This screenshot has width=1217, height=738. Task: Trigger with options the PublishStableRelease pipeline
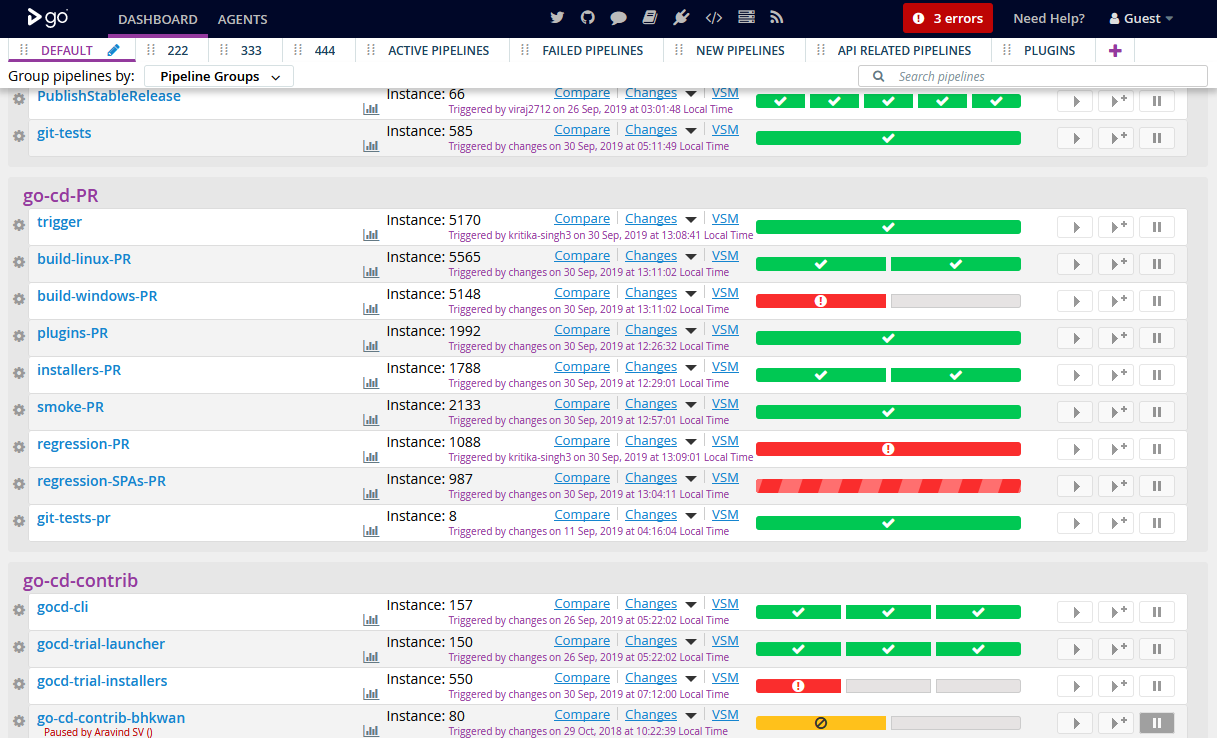pyautogui.click(x=1116, y=101)
